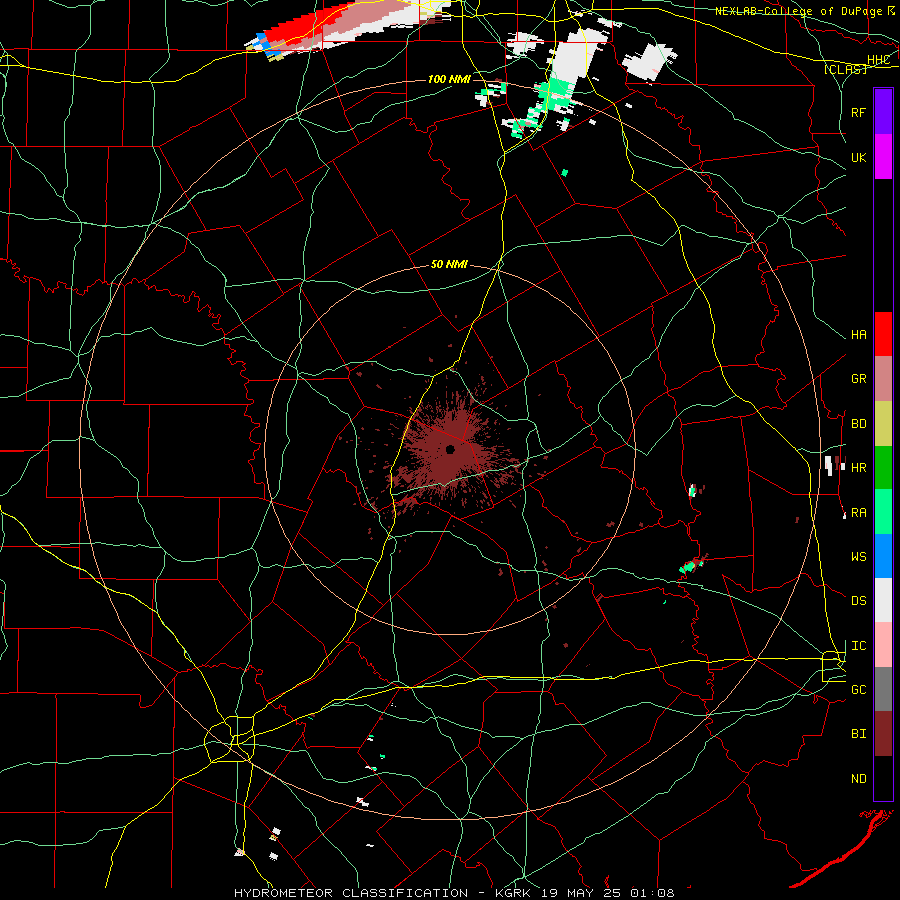Click the '01:08' timestamp text
This screenshot has width=900, height=900.
tap(652, 893)
